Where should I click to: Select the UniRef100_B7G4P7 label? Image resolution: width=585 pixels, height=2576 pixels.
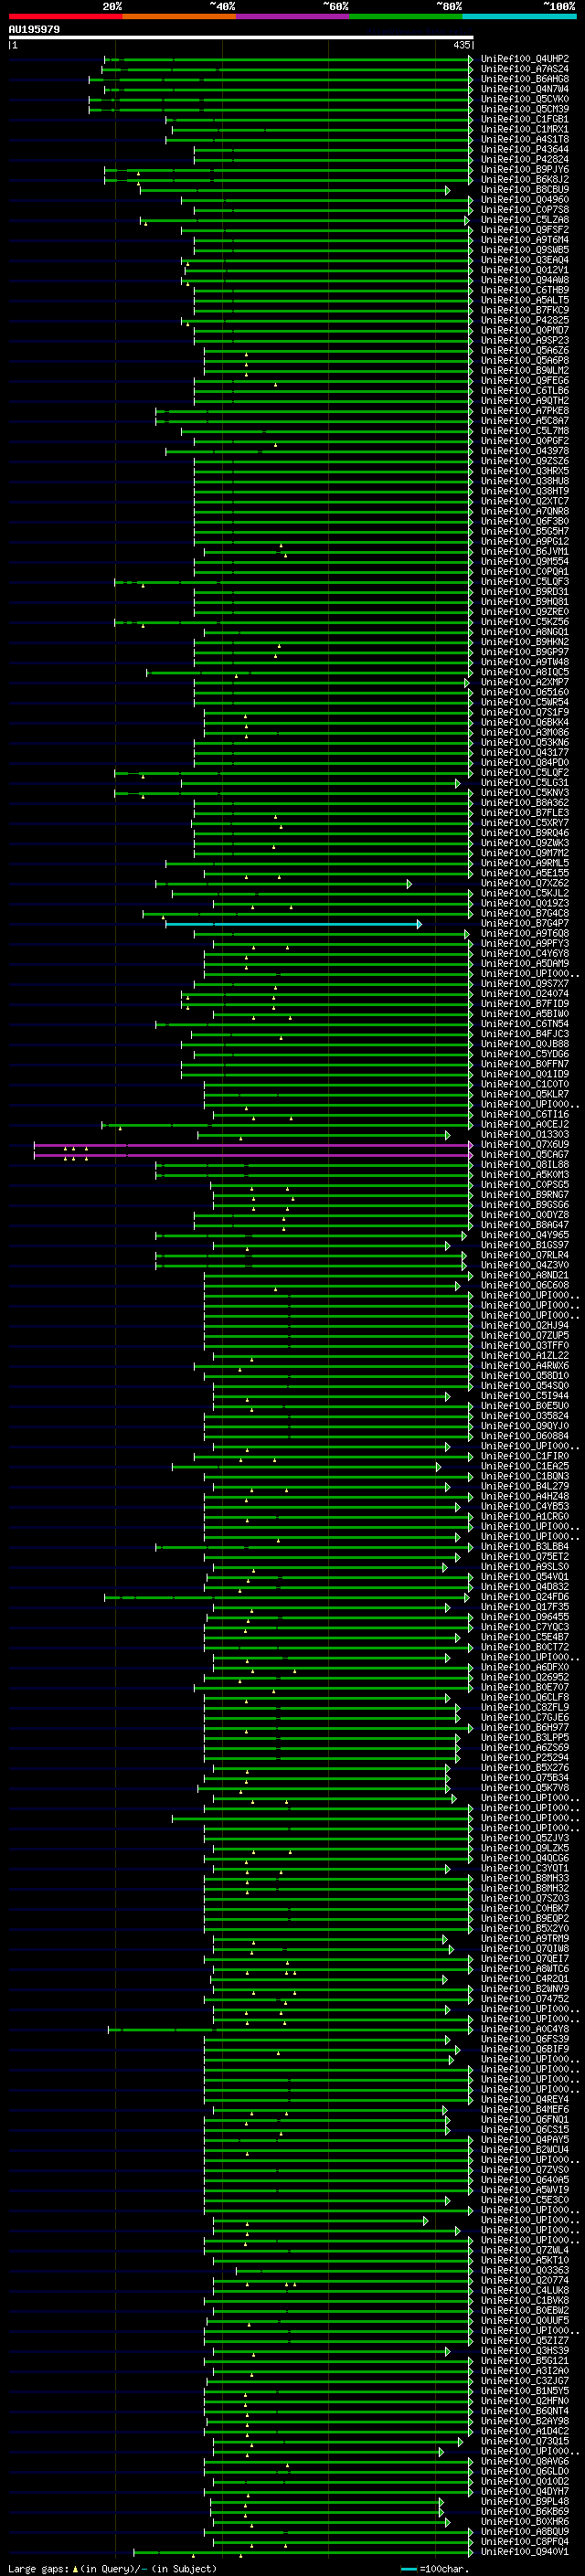coord(525,924)
